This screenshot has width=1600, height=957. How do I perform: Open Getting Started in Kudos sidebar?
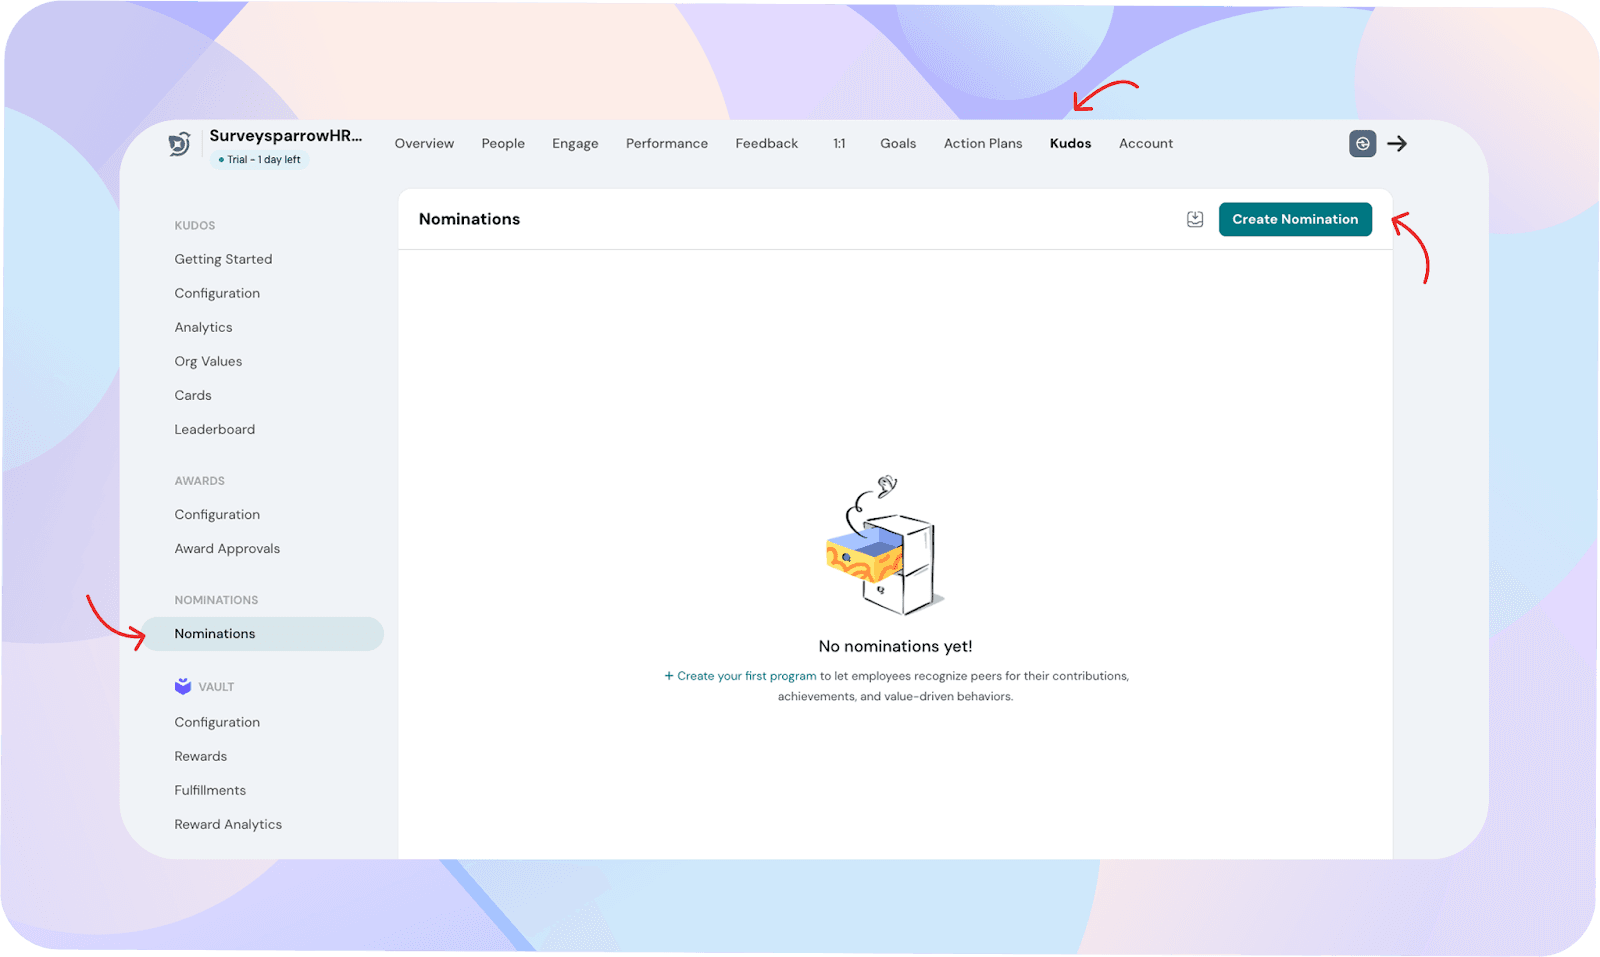tap(223, 259)
